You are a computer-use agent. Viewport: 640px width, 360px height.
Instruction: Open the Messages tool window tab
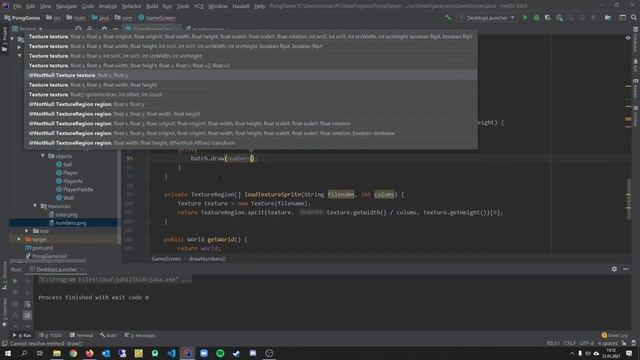pyautogui.click(x=140, y=336)
